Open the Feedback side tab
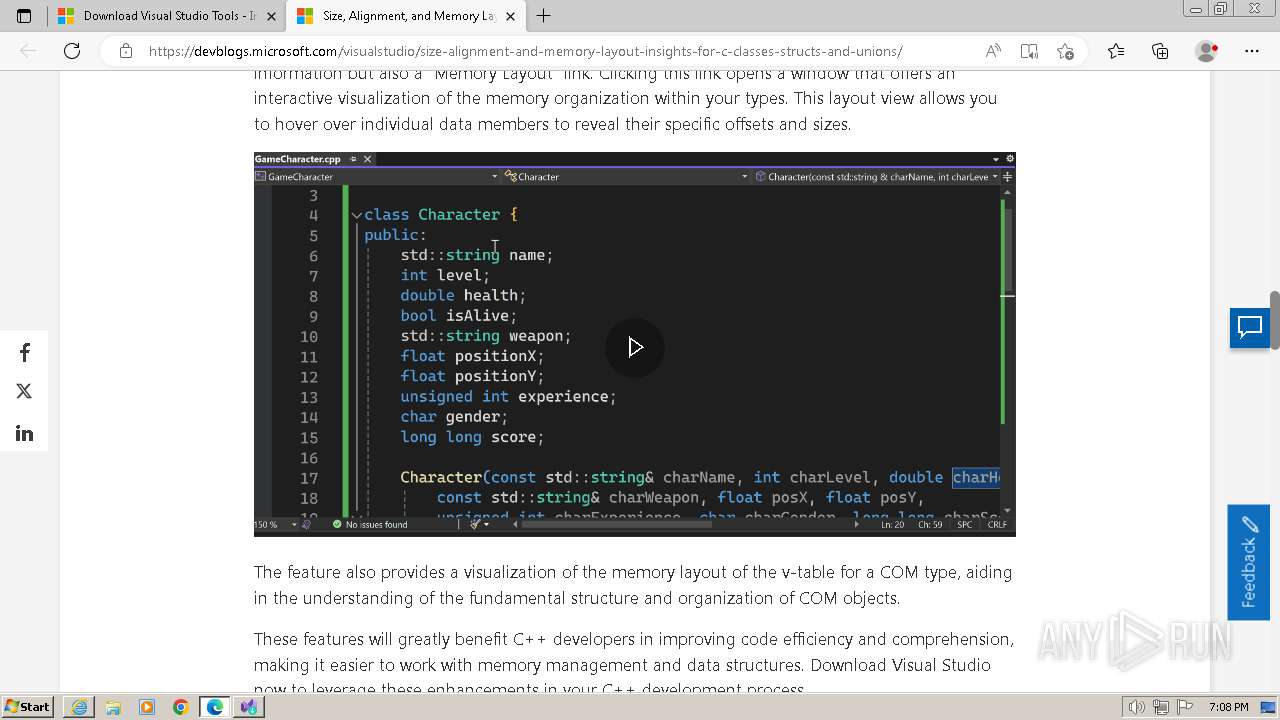The image size is (1280, 720). point(1248,562)
